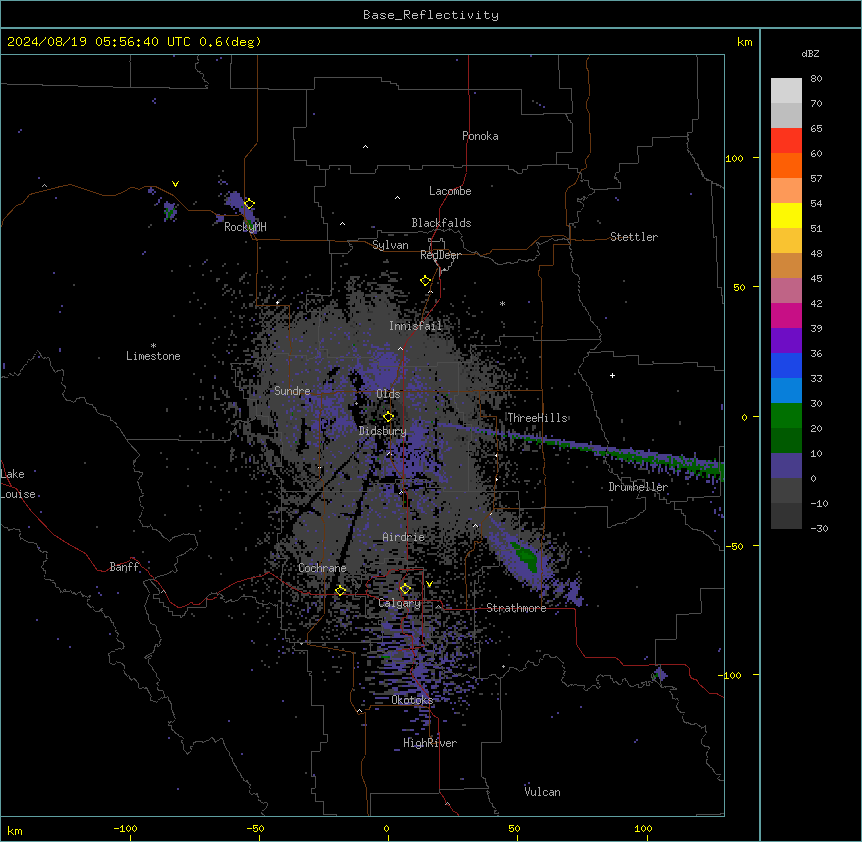This screenshot has height=842, width=862.
Task: Click the Olds label
Action: point(388,394)
